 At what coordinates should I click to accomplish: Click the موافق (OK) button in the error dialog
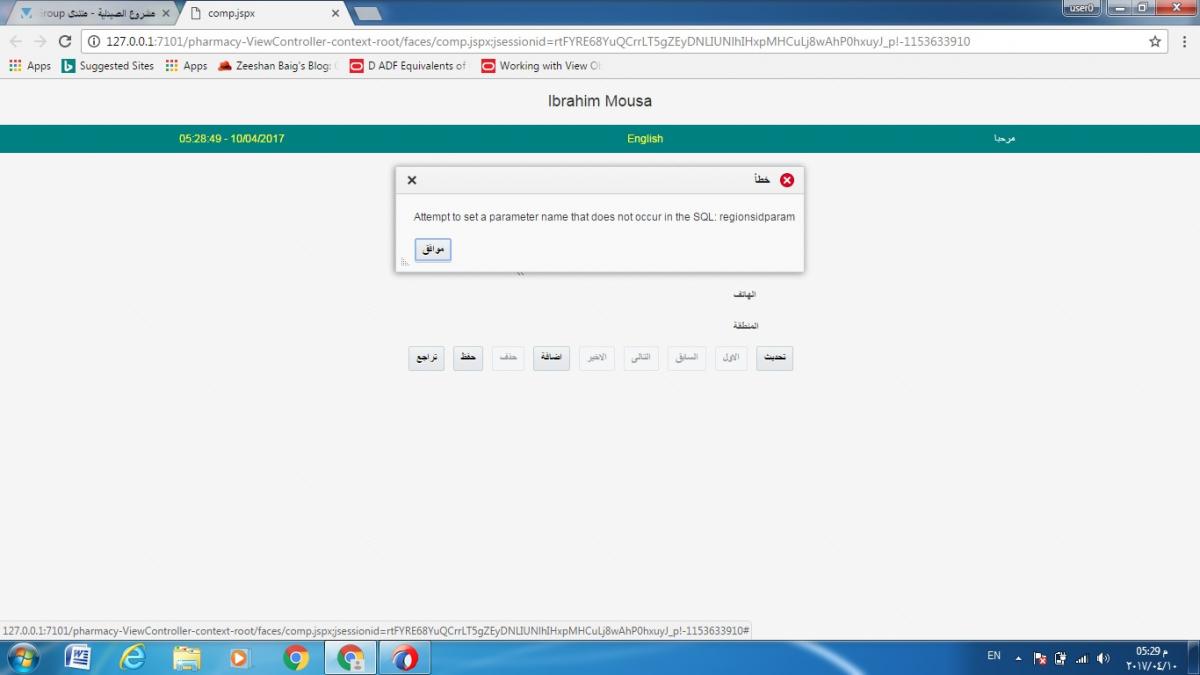(x=433, y=250)
